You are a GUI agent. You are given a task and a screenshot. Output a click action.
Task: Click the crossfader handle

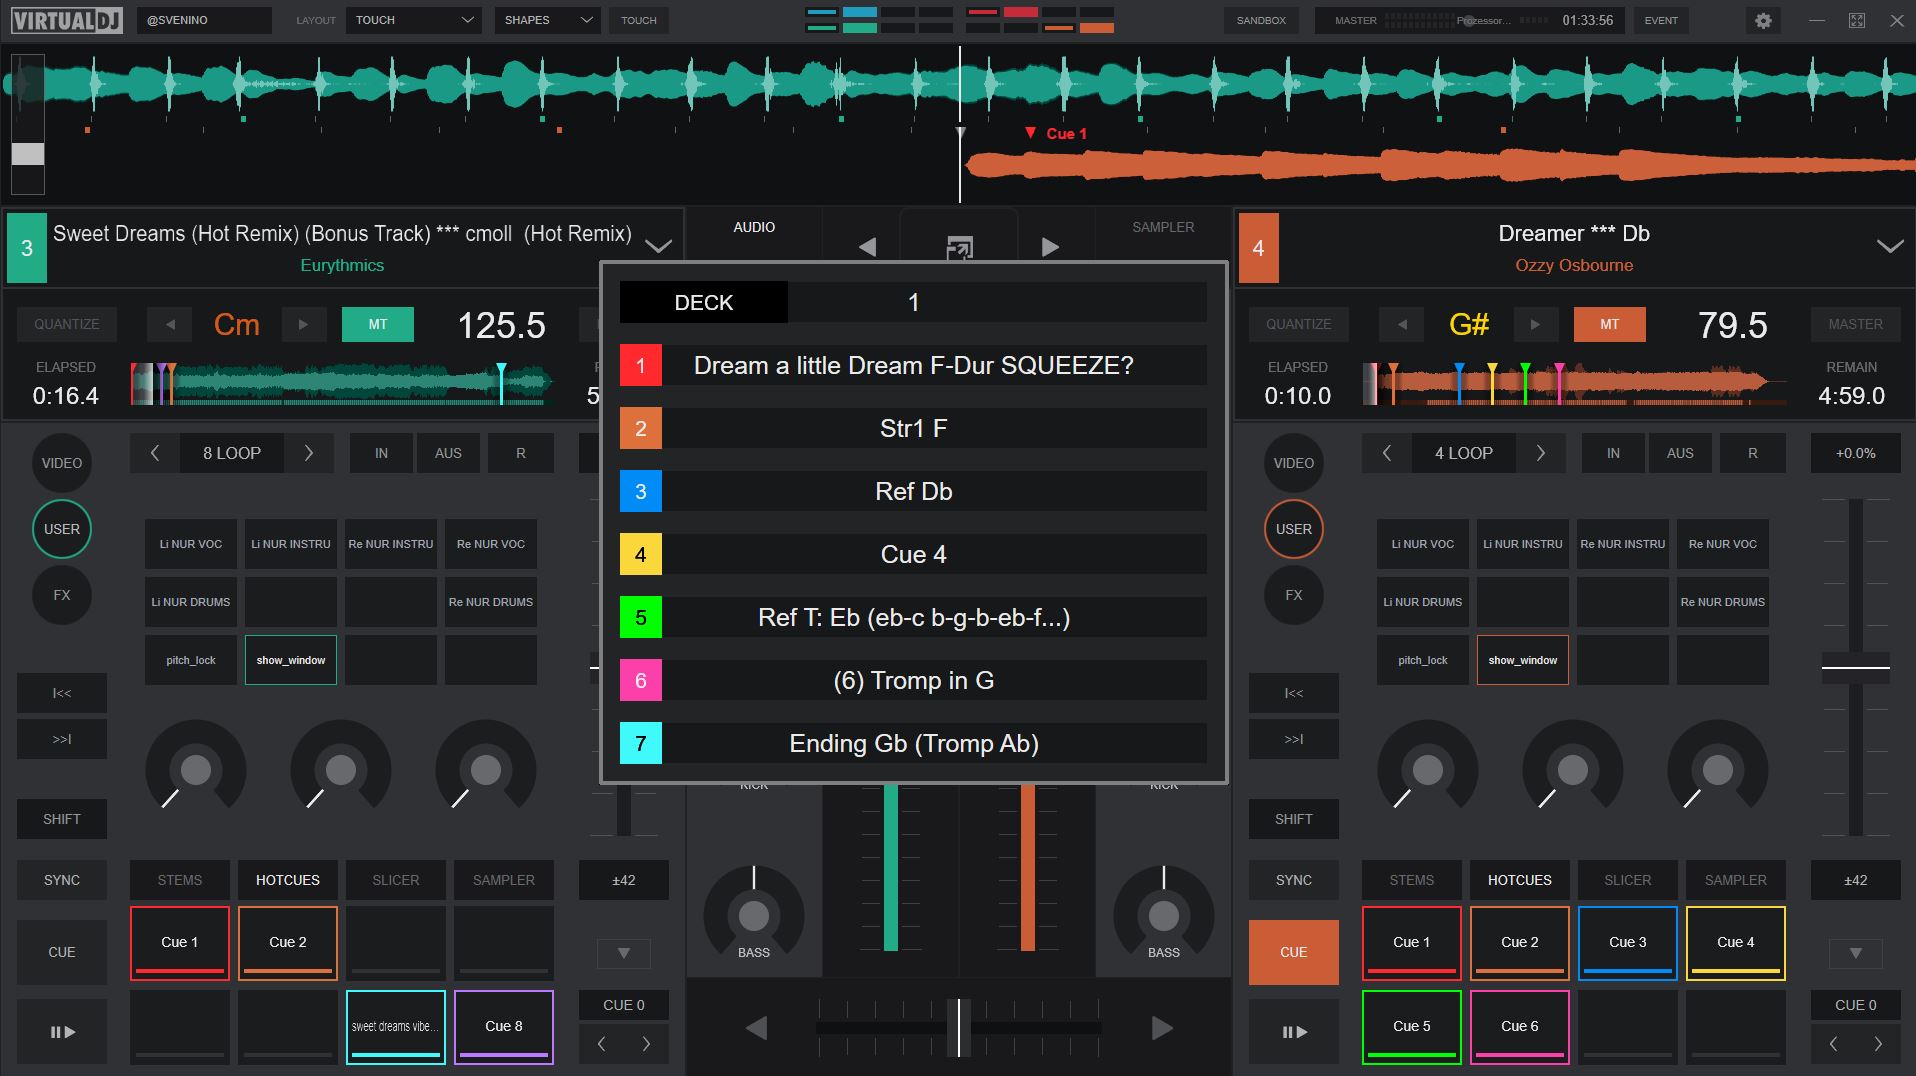959,1027
